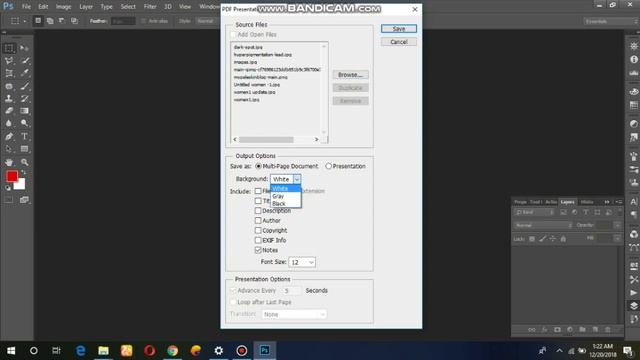Check the Description checkbox
This screenshot has width=640, height=360.
[258, 211]
